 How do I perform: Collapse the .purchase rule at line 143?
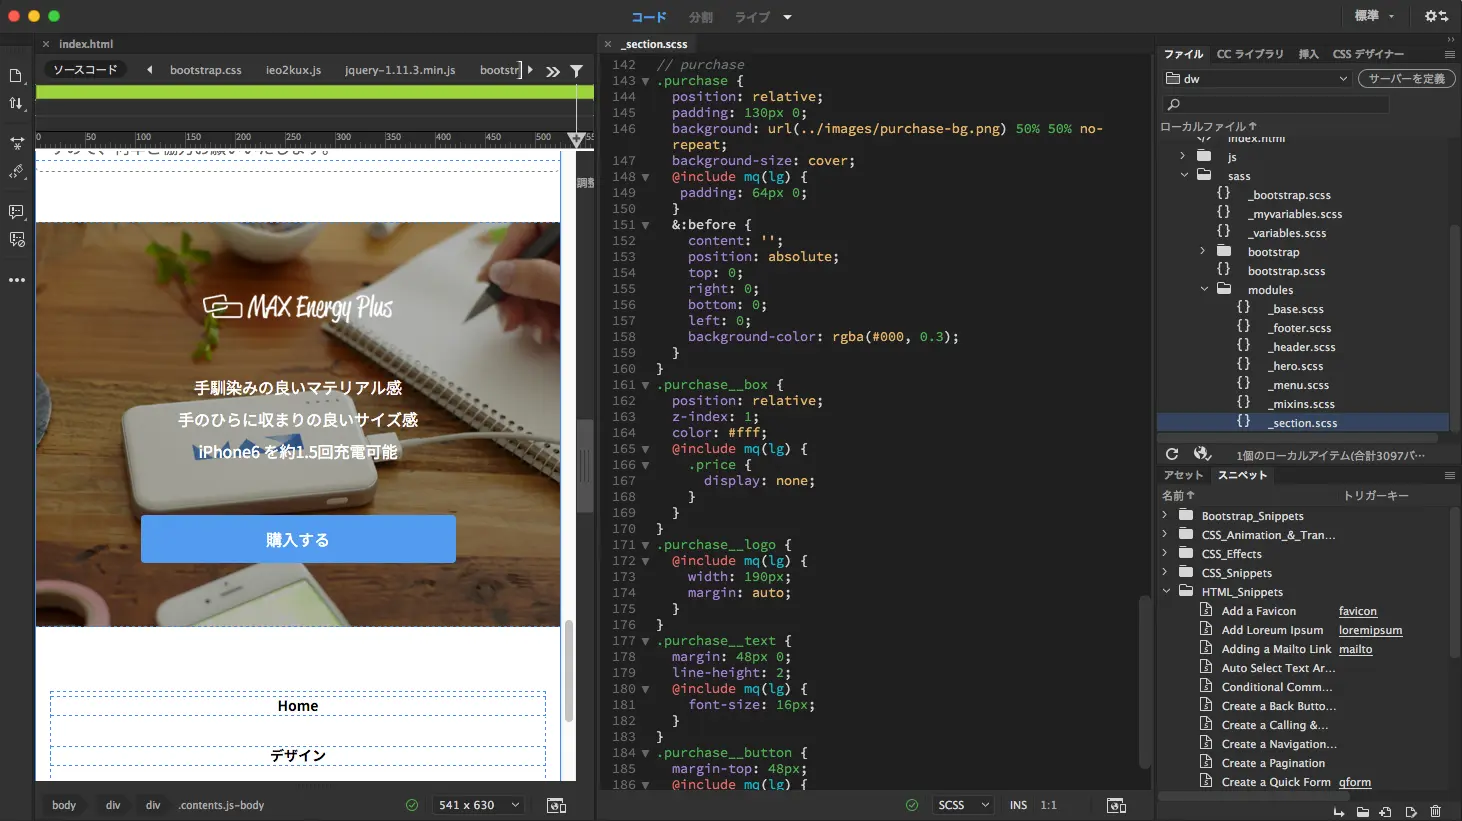(645, 81)
